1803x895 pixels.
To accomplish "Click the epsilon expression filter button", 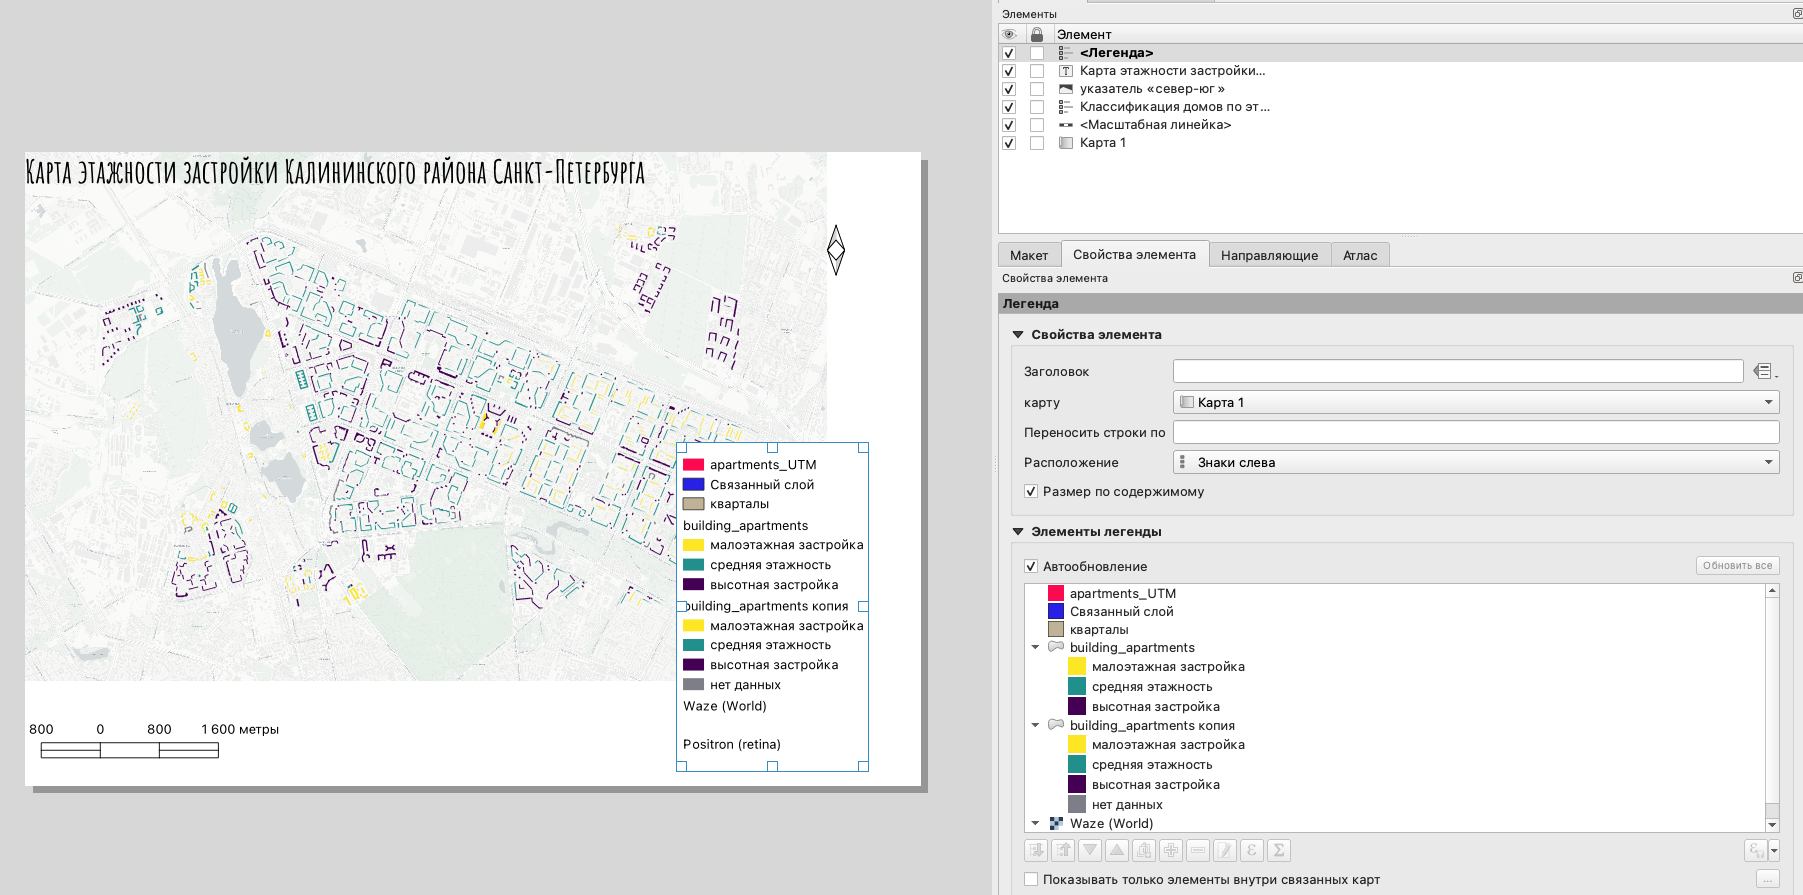I will click(x=1252, y=850).
